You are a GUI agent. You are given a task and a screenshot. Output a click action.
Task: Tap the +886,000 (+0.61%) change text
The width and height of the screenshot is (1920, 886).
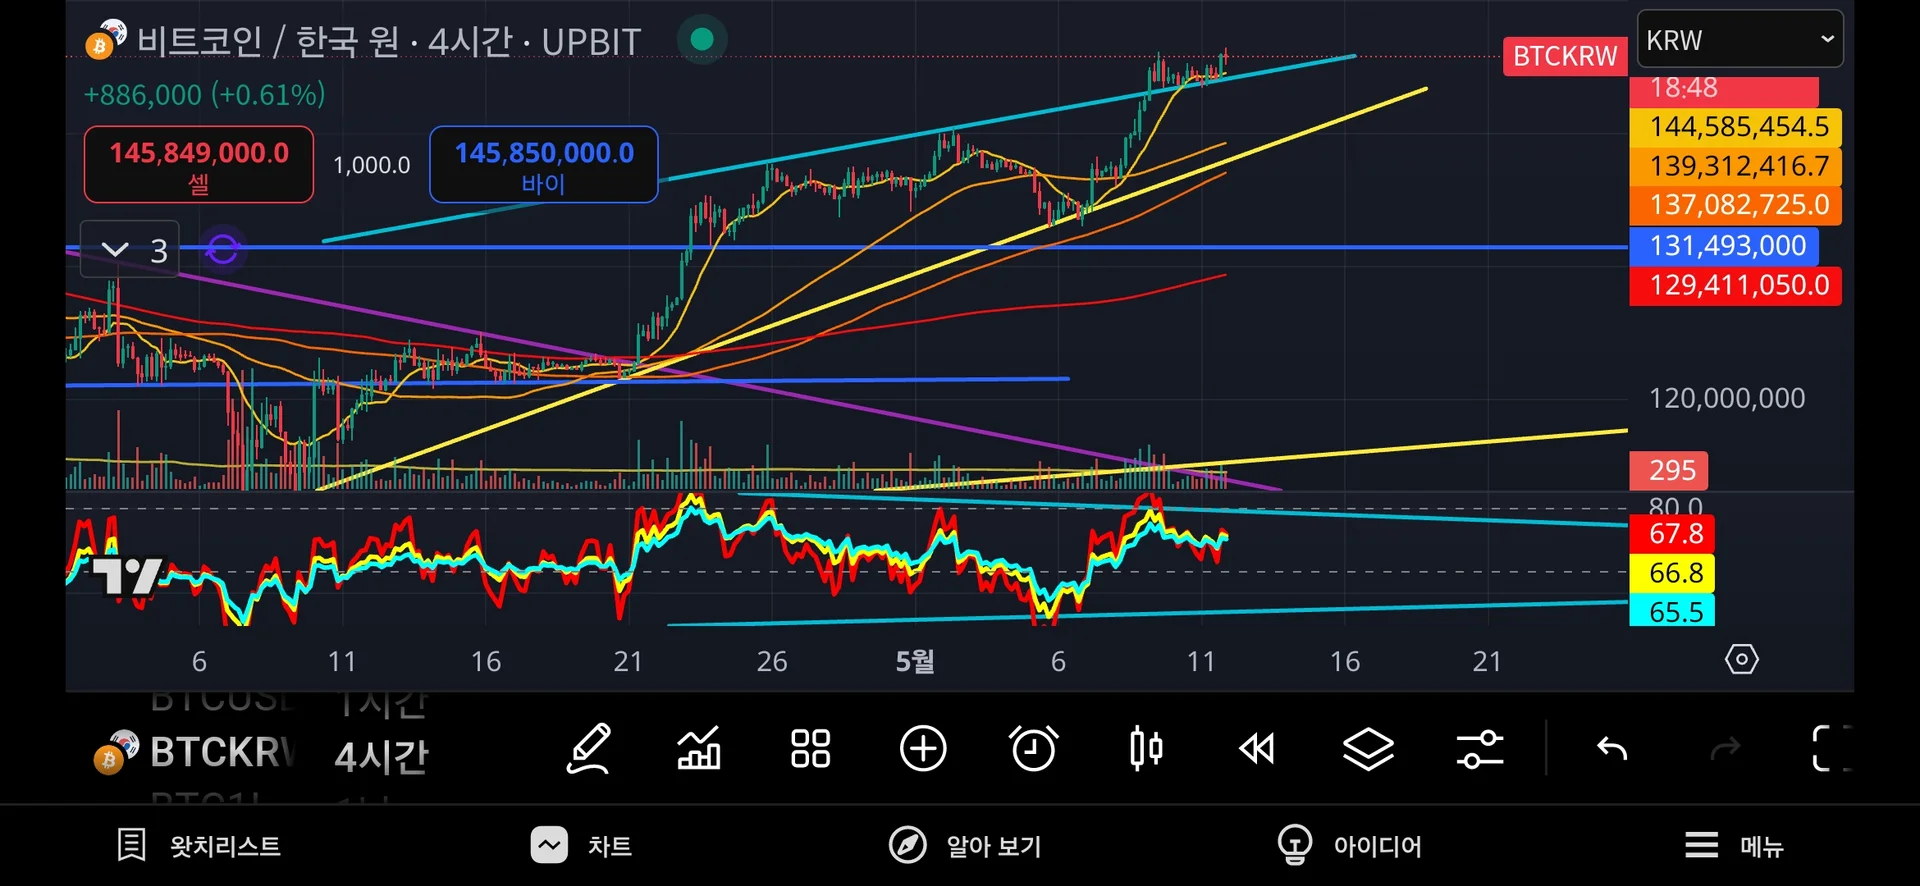[205, 95]
